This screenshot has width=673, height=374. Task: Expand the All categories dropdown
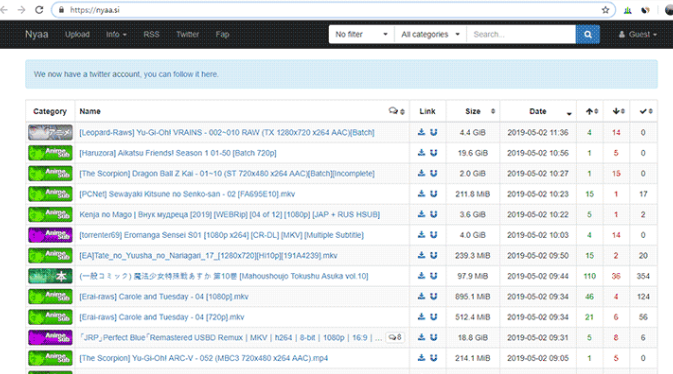pos(430,34)
